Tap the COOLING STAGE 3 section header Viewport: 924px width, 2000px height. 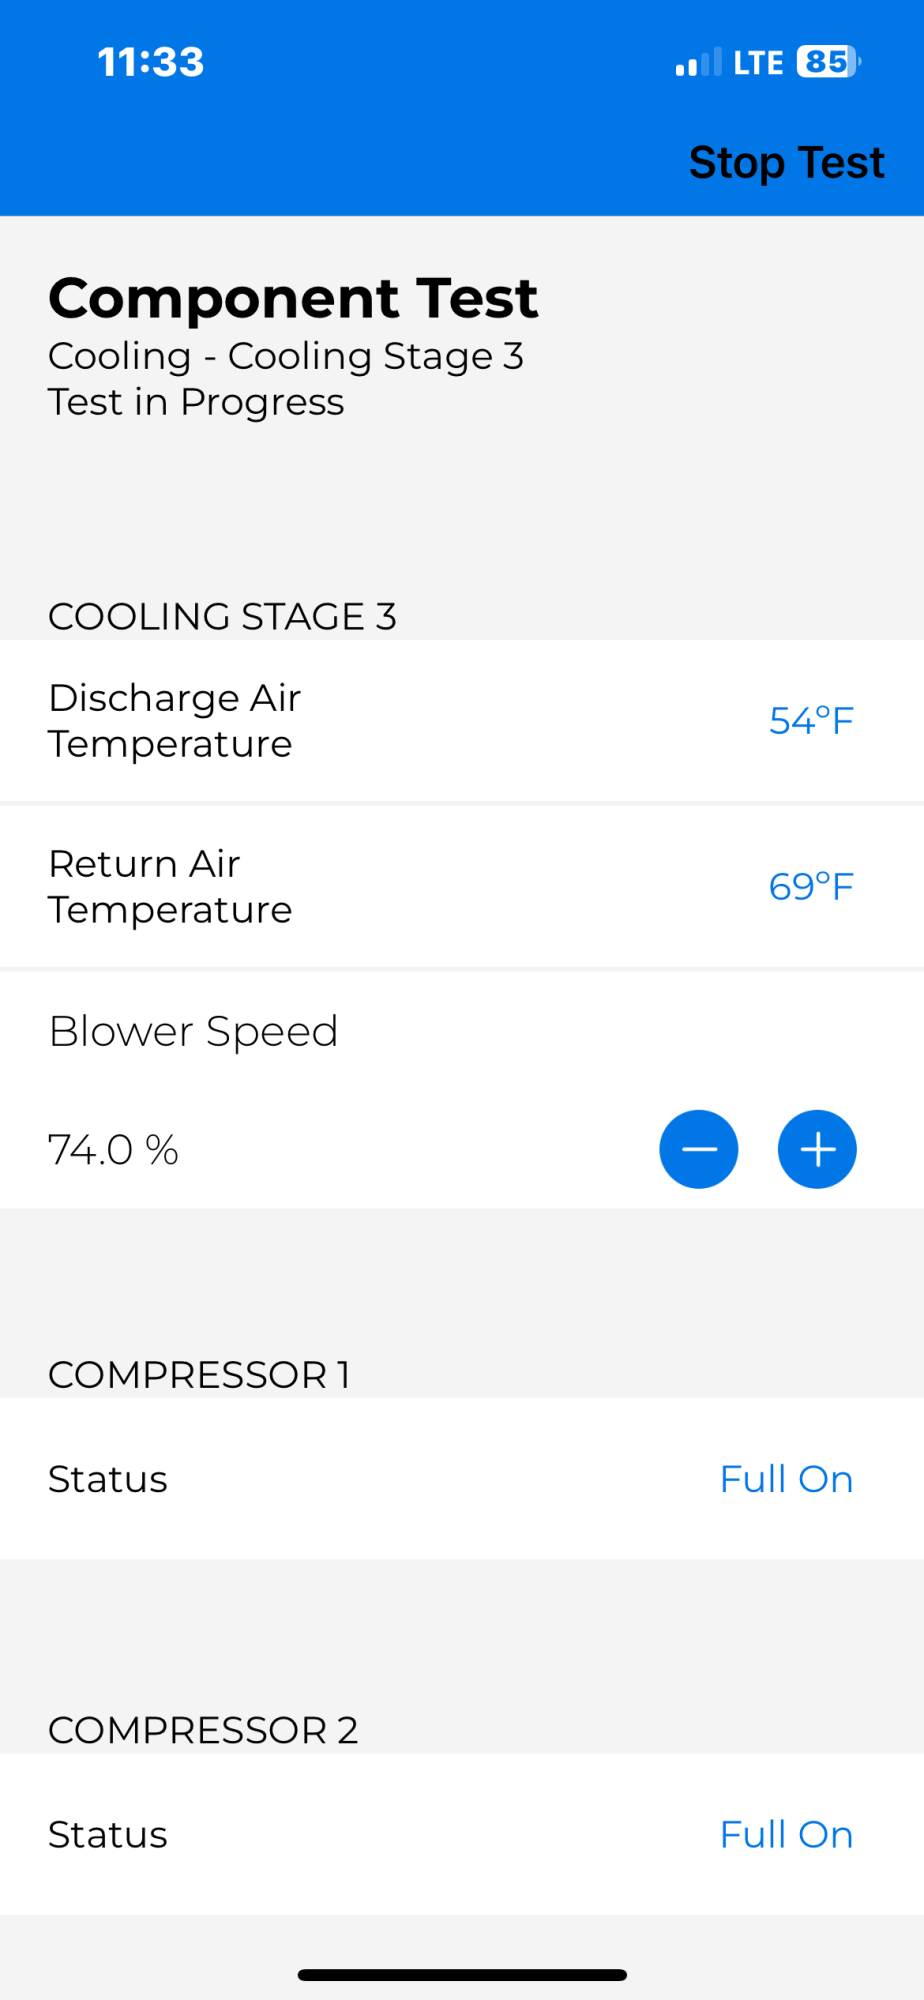222,616
